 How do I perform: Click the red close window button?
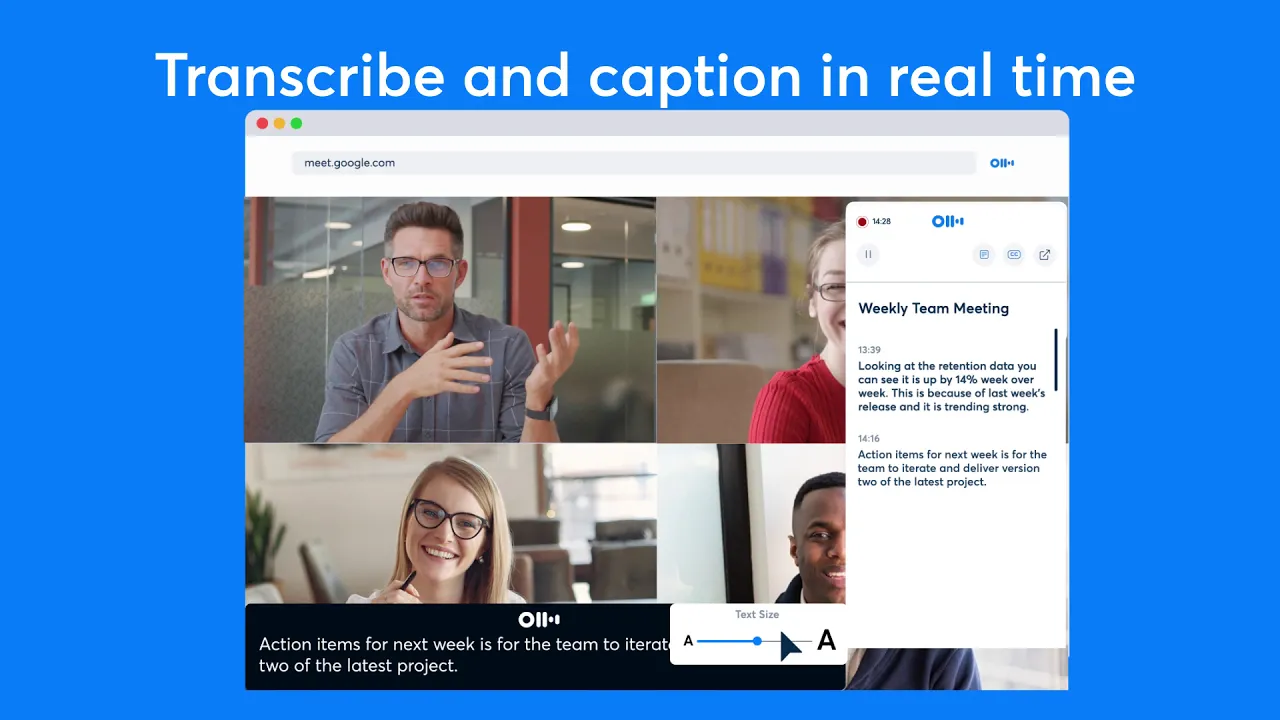tap(262, 123)
